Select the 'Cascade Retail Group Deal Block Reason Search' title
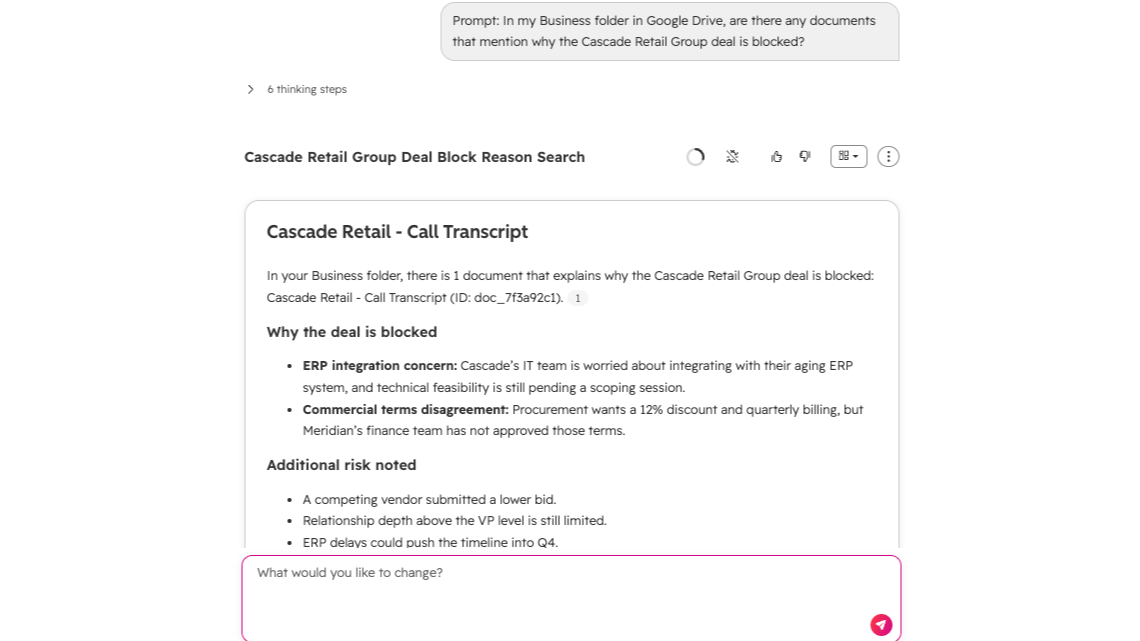Screen dimensions: 1140x641 (414, 157)
